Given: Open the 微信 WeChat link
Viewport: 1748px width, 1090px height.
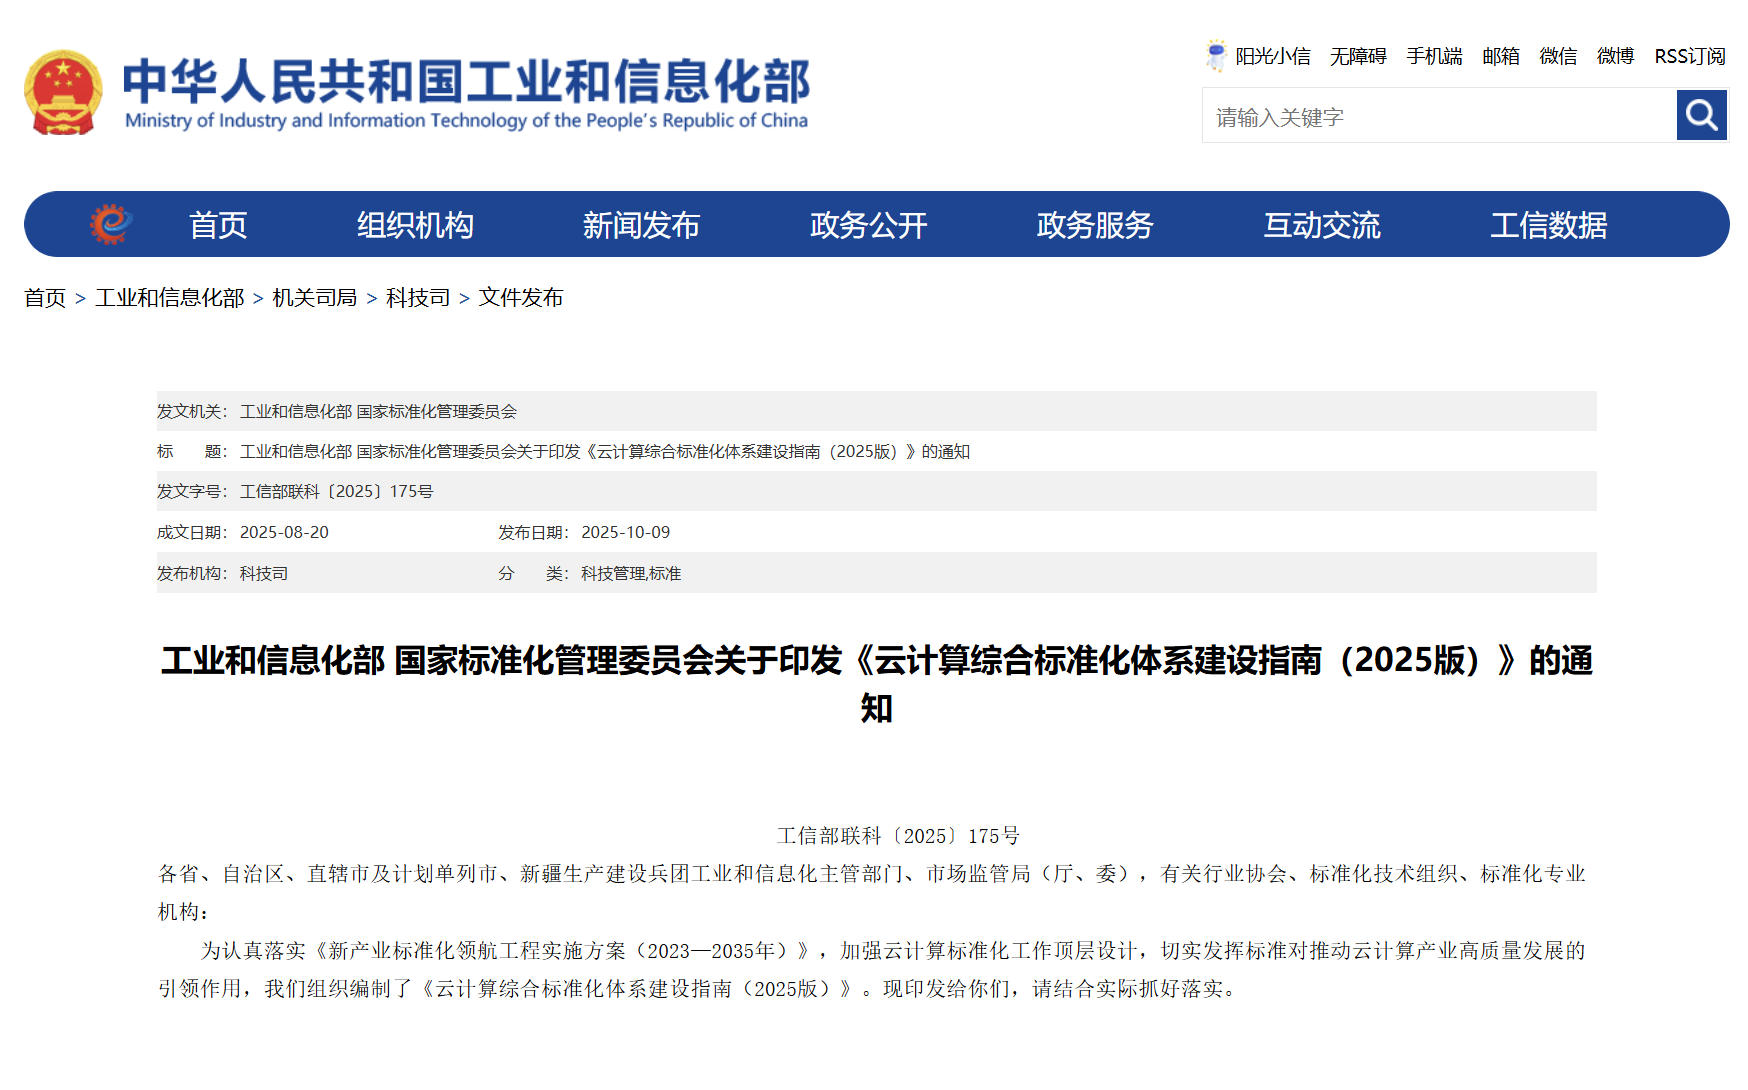Looking at the screenshot, I should click(1556, 56).
